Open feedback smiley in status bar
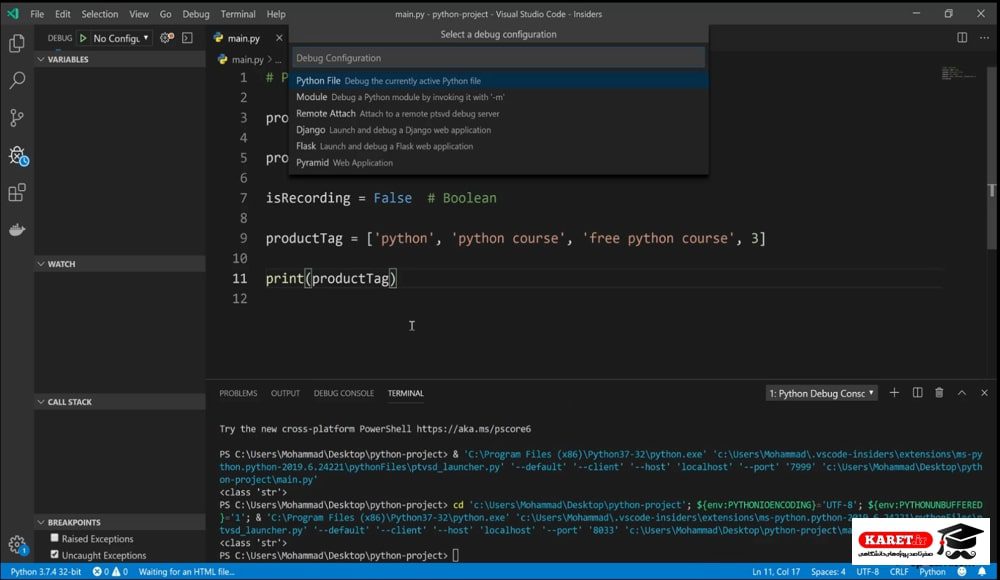 coord(962,572)
